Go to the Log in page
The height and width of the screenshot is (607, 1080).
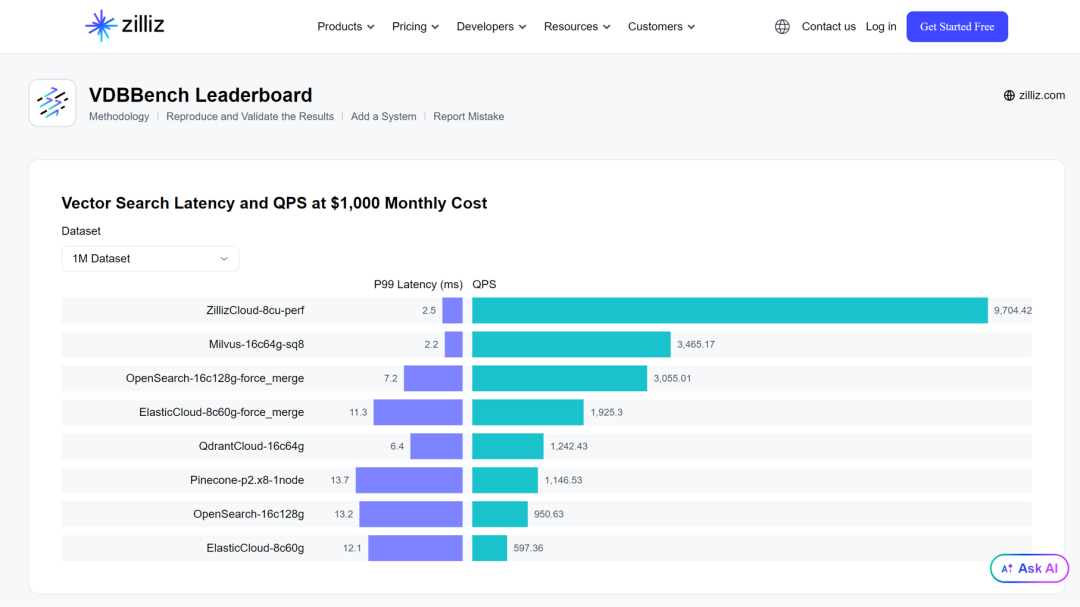(x=881, y=27)
